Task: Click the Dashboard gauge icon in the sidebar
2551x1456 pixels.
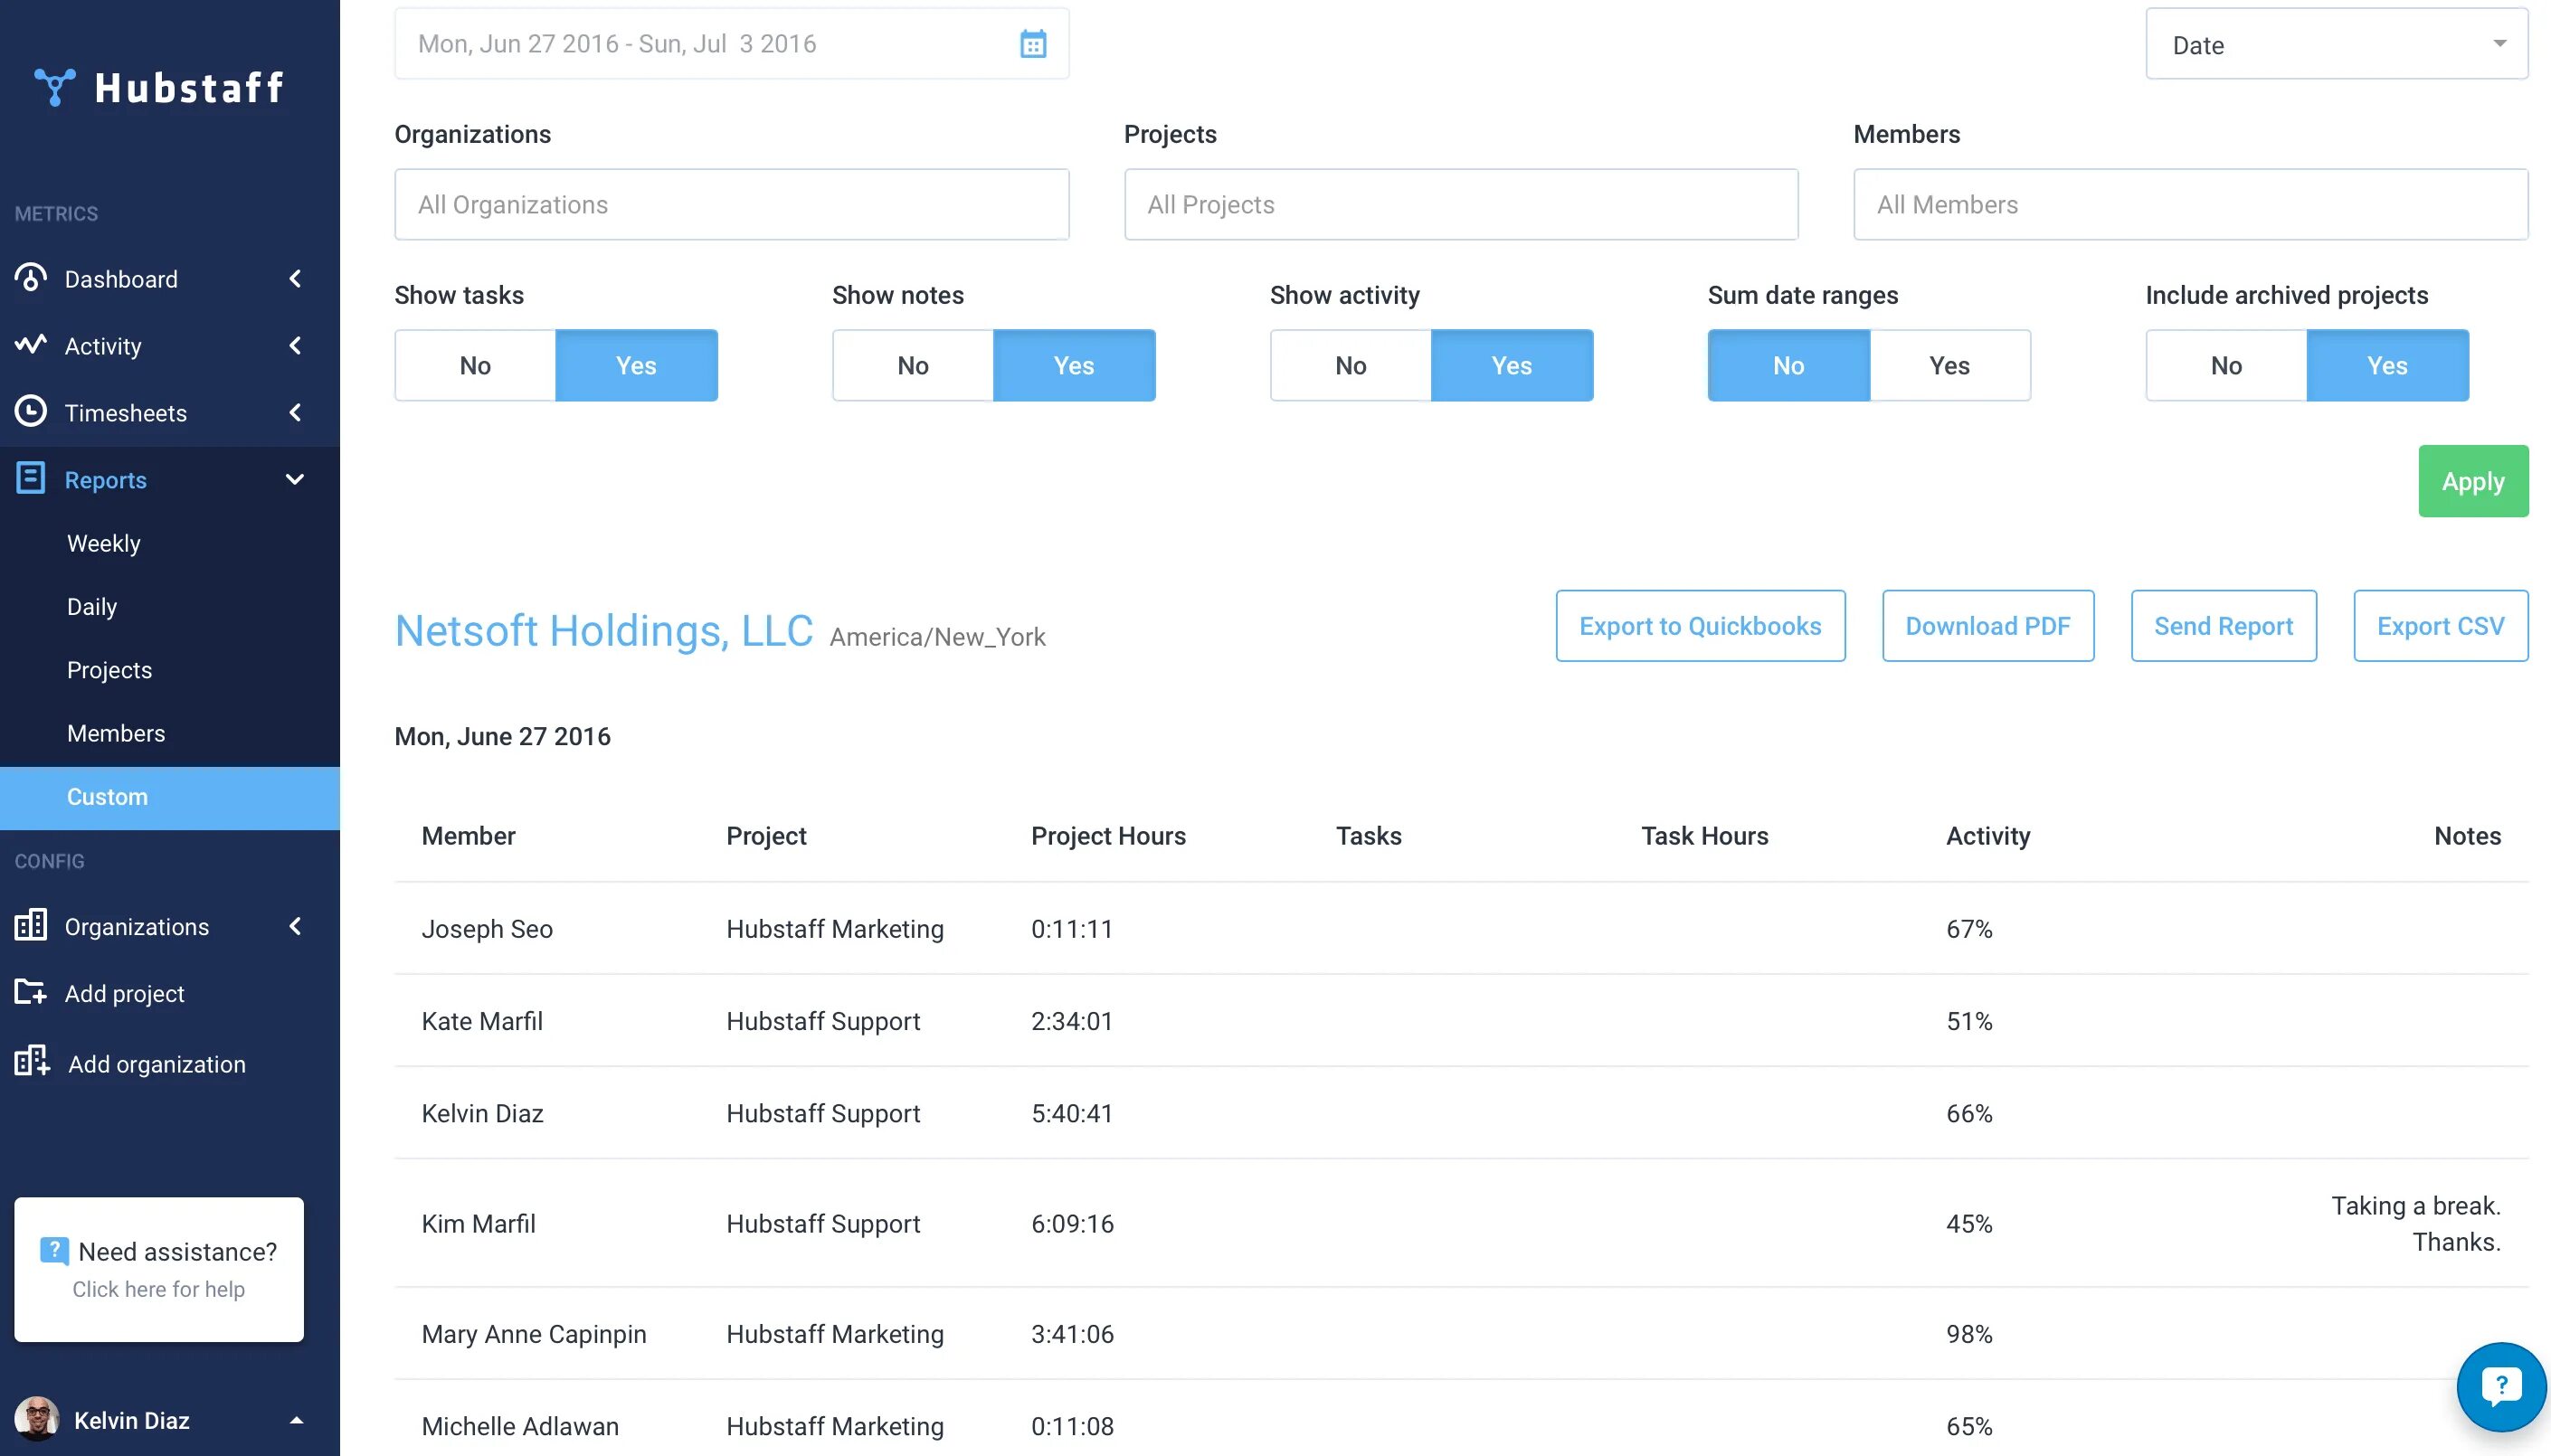Action: click(31, 278)
